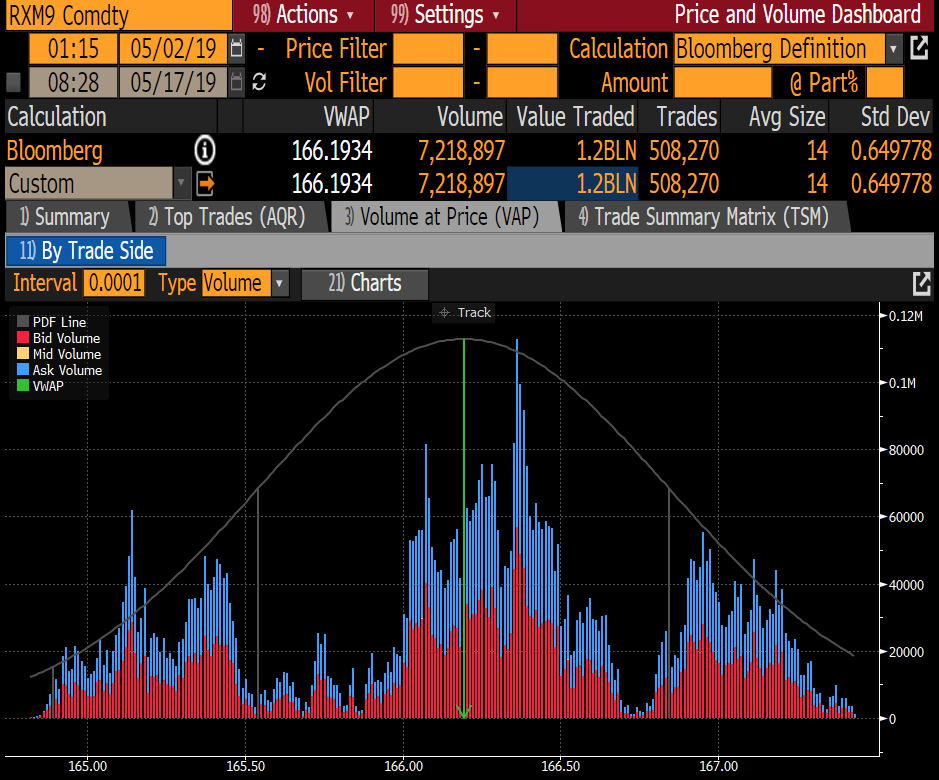Click the green VWAP marker line on chart
This screenshot has width=939, height=780.
click(464, 527)
